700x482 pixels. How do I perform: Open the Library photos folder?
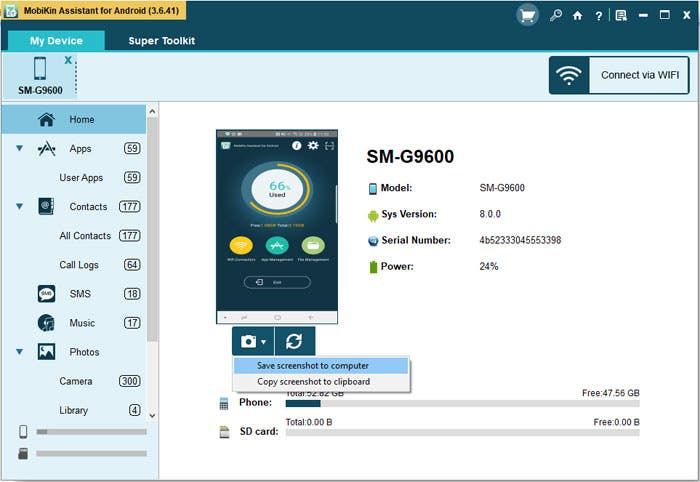point(74,410)
